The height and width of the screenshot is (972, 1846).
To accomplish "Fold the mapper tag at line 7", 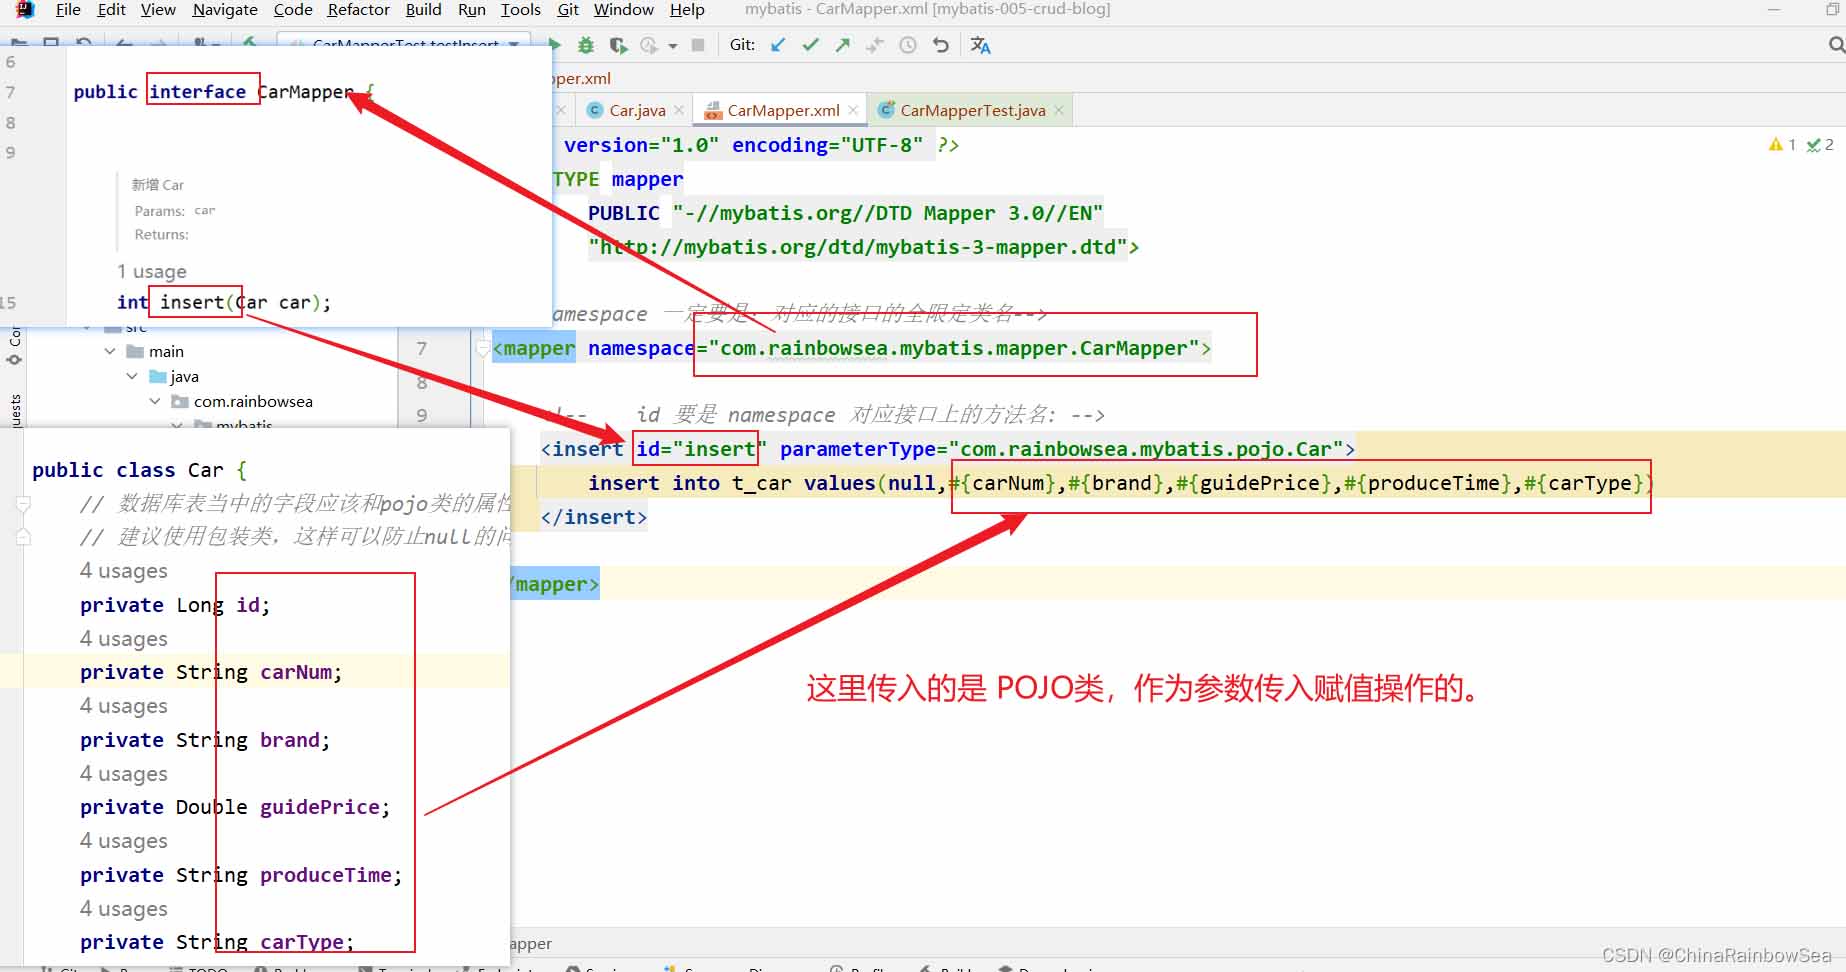I will click(483, 349).
